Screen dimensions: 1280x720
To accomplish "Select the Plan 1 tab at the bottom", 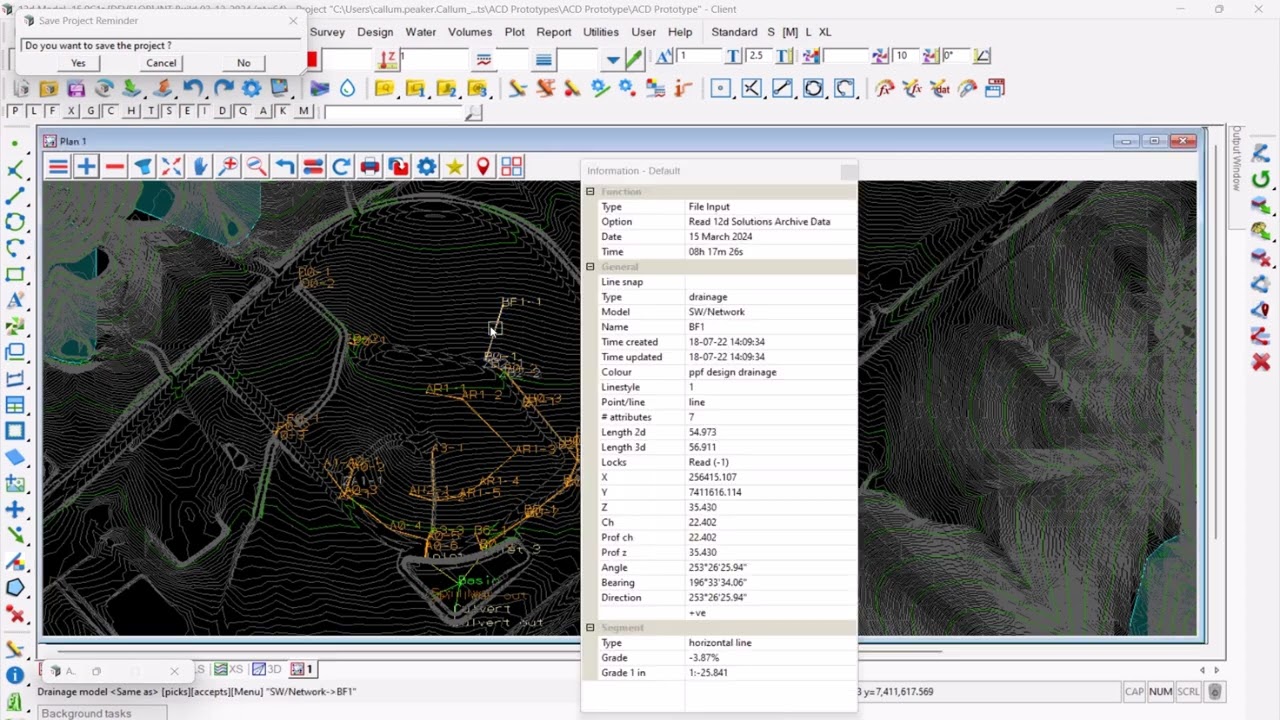I will (302, 669).
